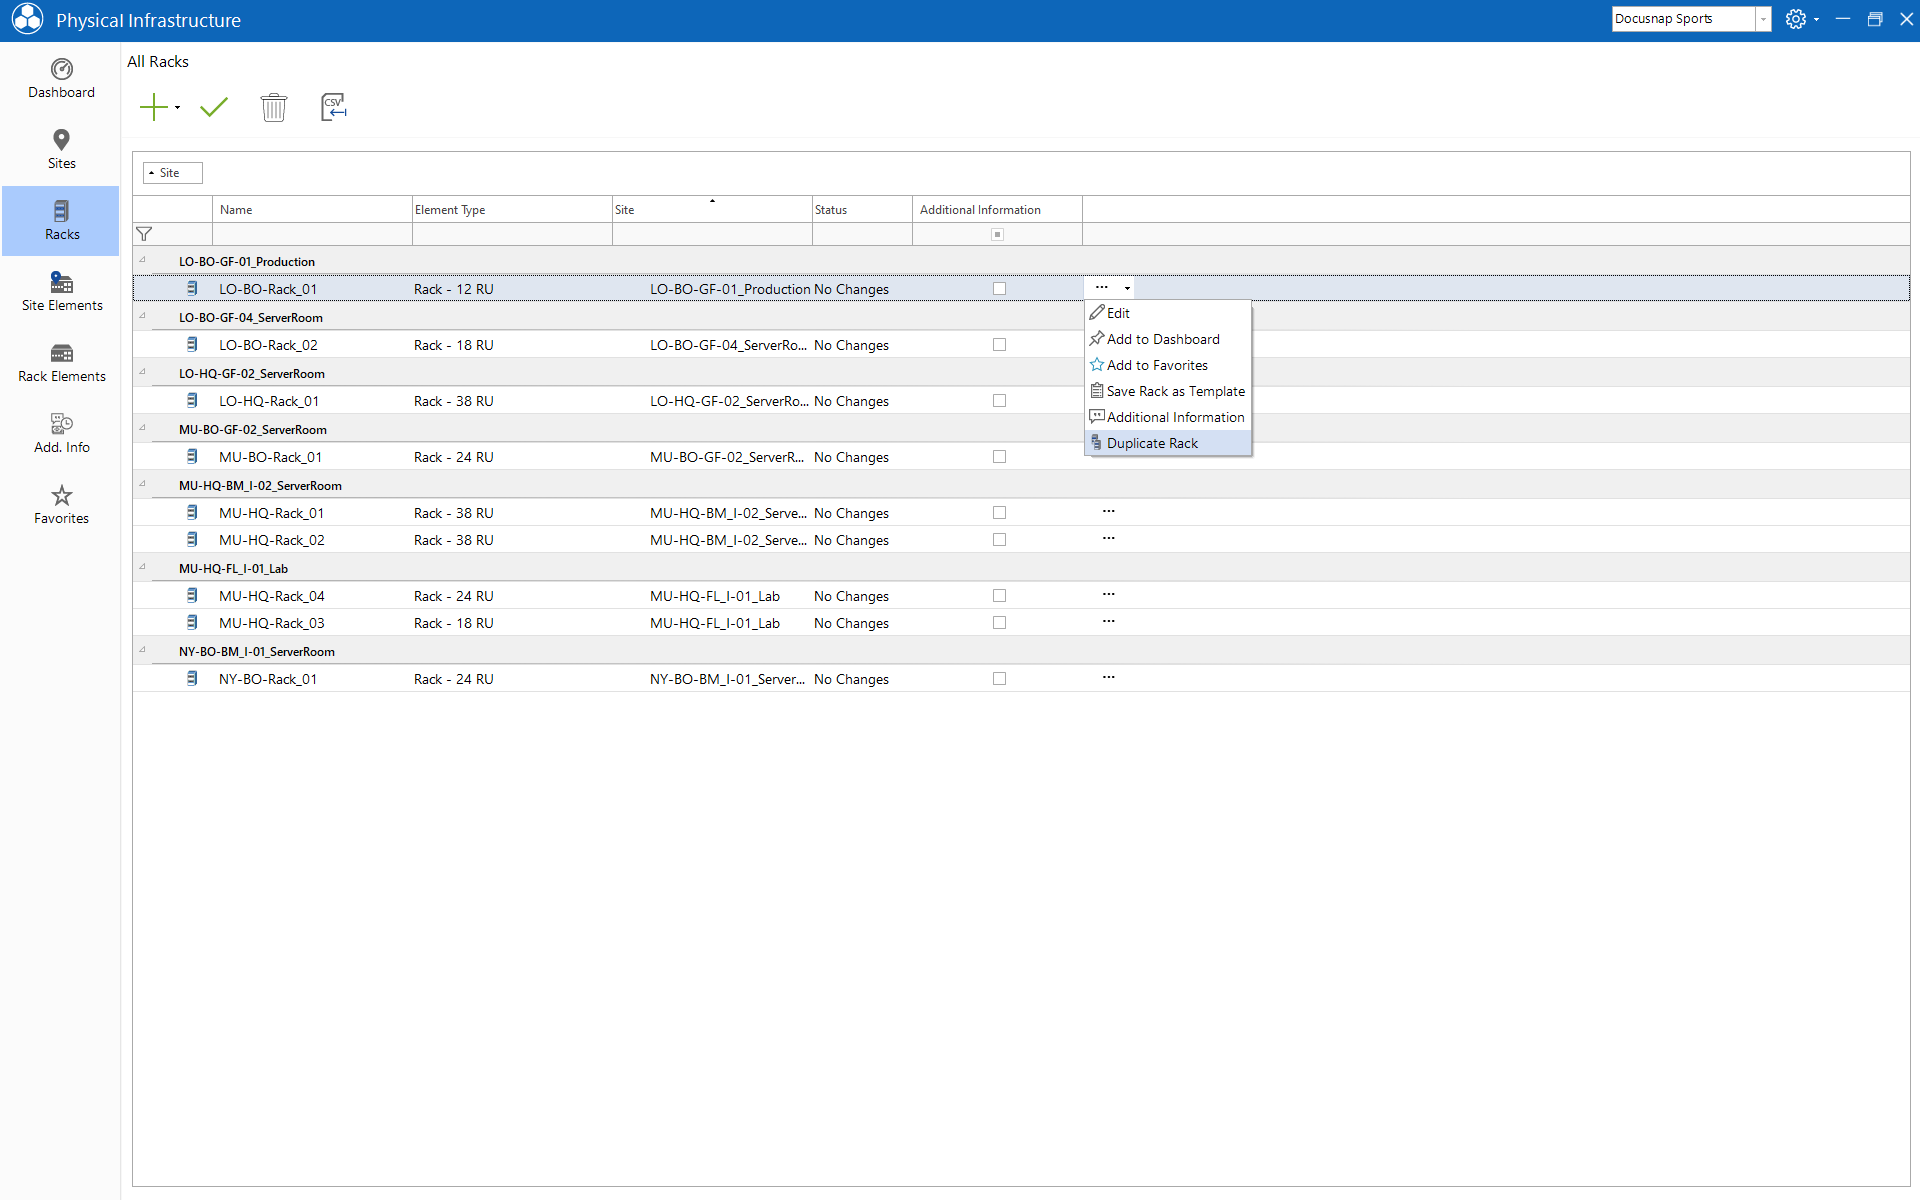Choose Additional Information in context menu
This screenshot has width=1920, height=1200.
[x=1168, y=417]
